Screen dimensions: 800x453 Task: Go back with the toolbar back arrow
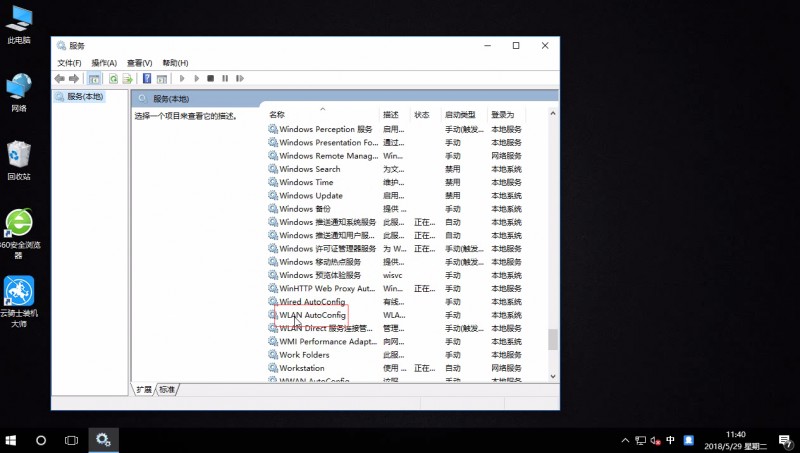60,79
